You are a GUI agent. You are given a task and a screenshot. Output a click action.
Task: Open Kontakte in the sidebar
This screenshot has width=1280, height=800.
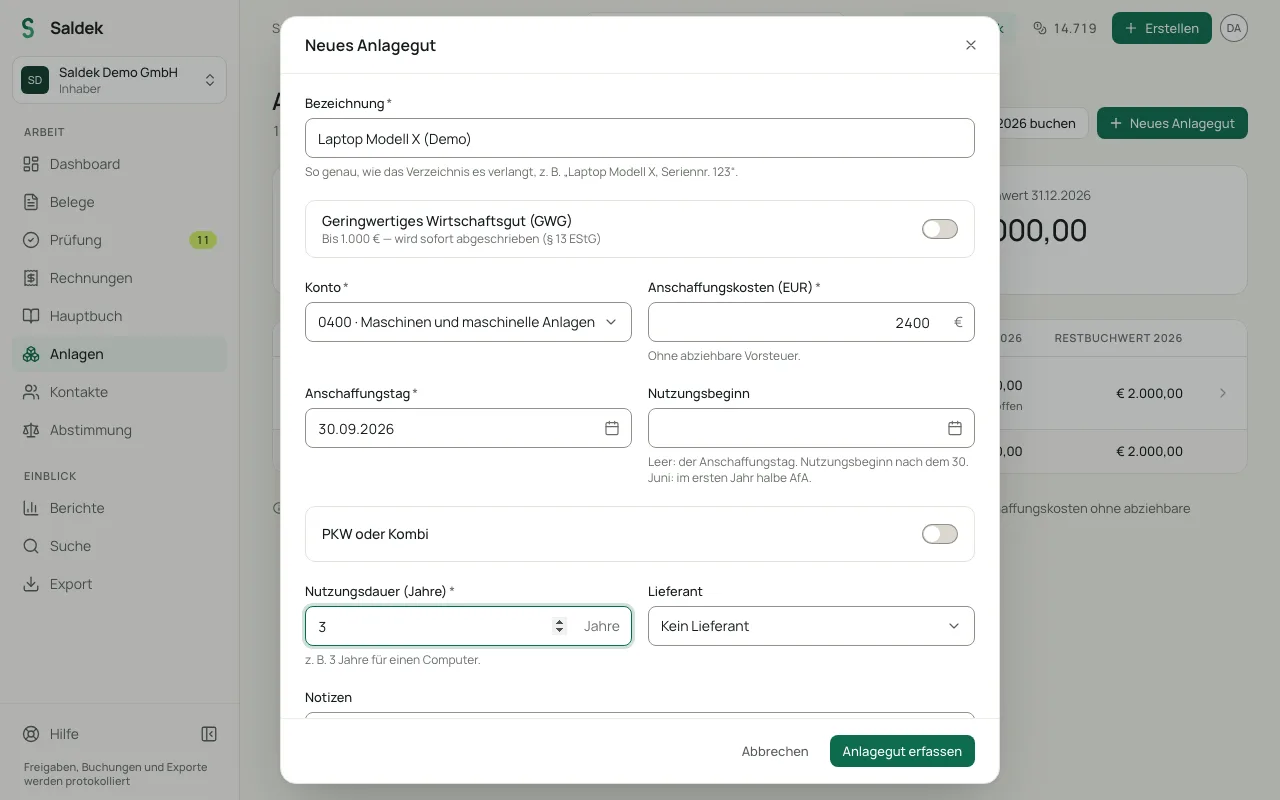[119, 392]
